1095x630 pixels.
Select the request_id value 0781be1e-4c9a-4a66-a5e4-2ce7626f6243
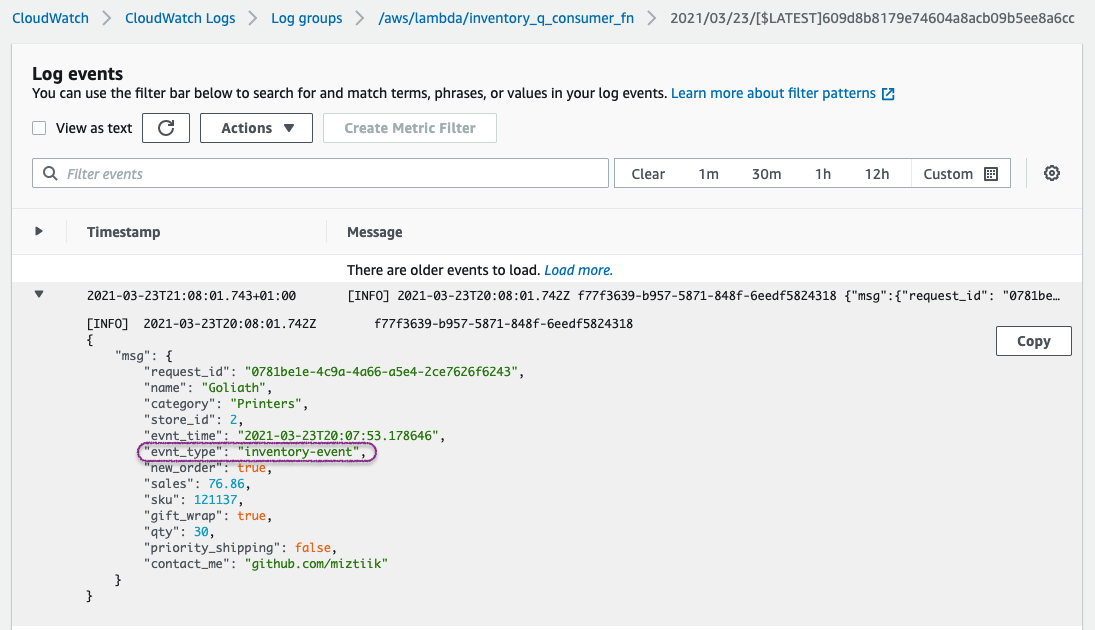point(381,372)
